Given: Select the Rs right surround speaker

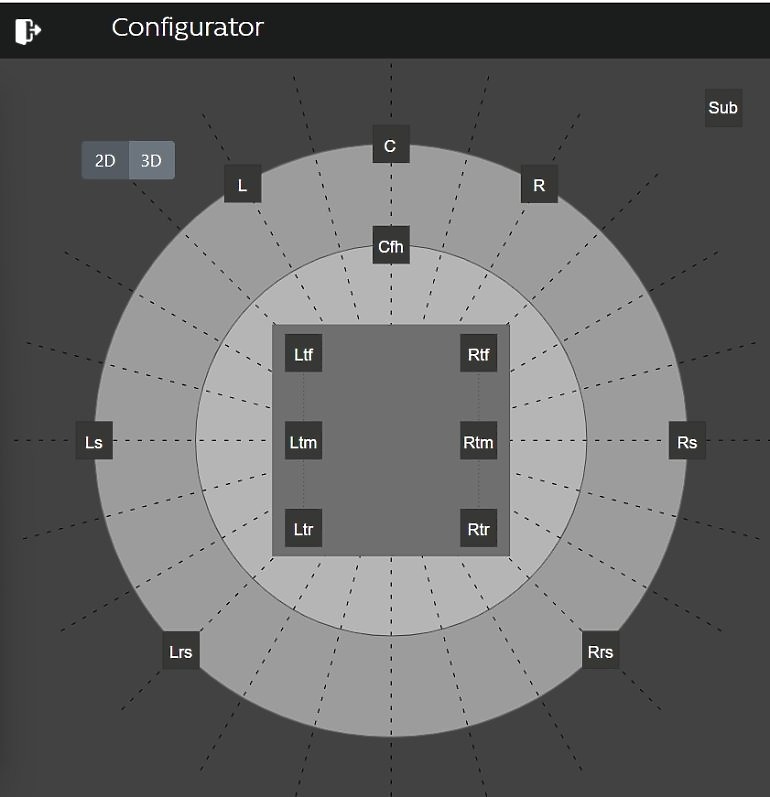Looking at the screenshot, I should point(687,441).
